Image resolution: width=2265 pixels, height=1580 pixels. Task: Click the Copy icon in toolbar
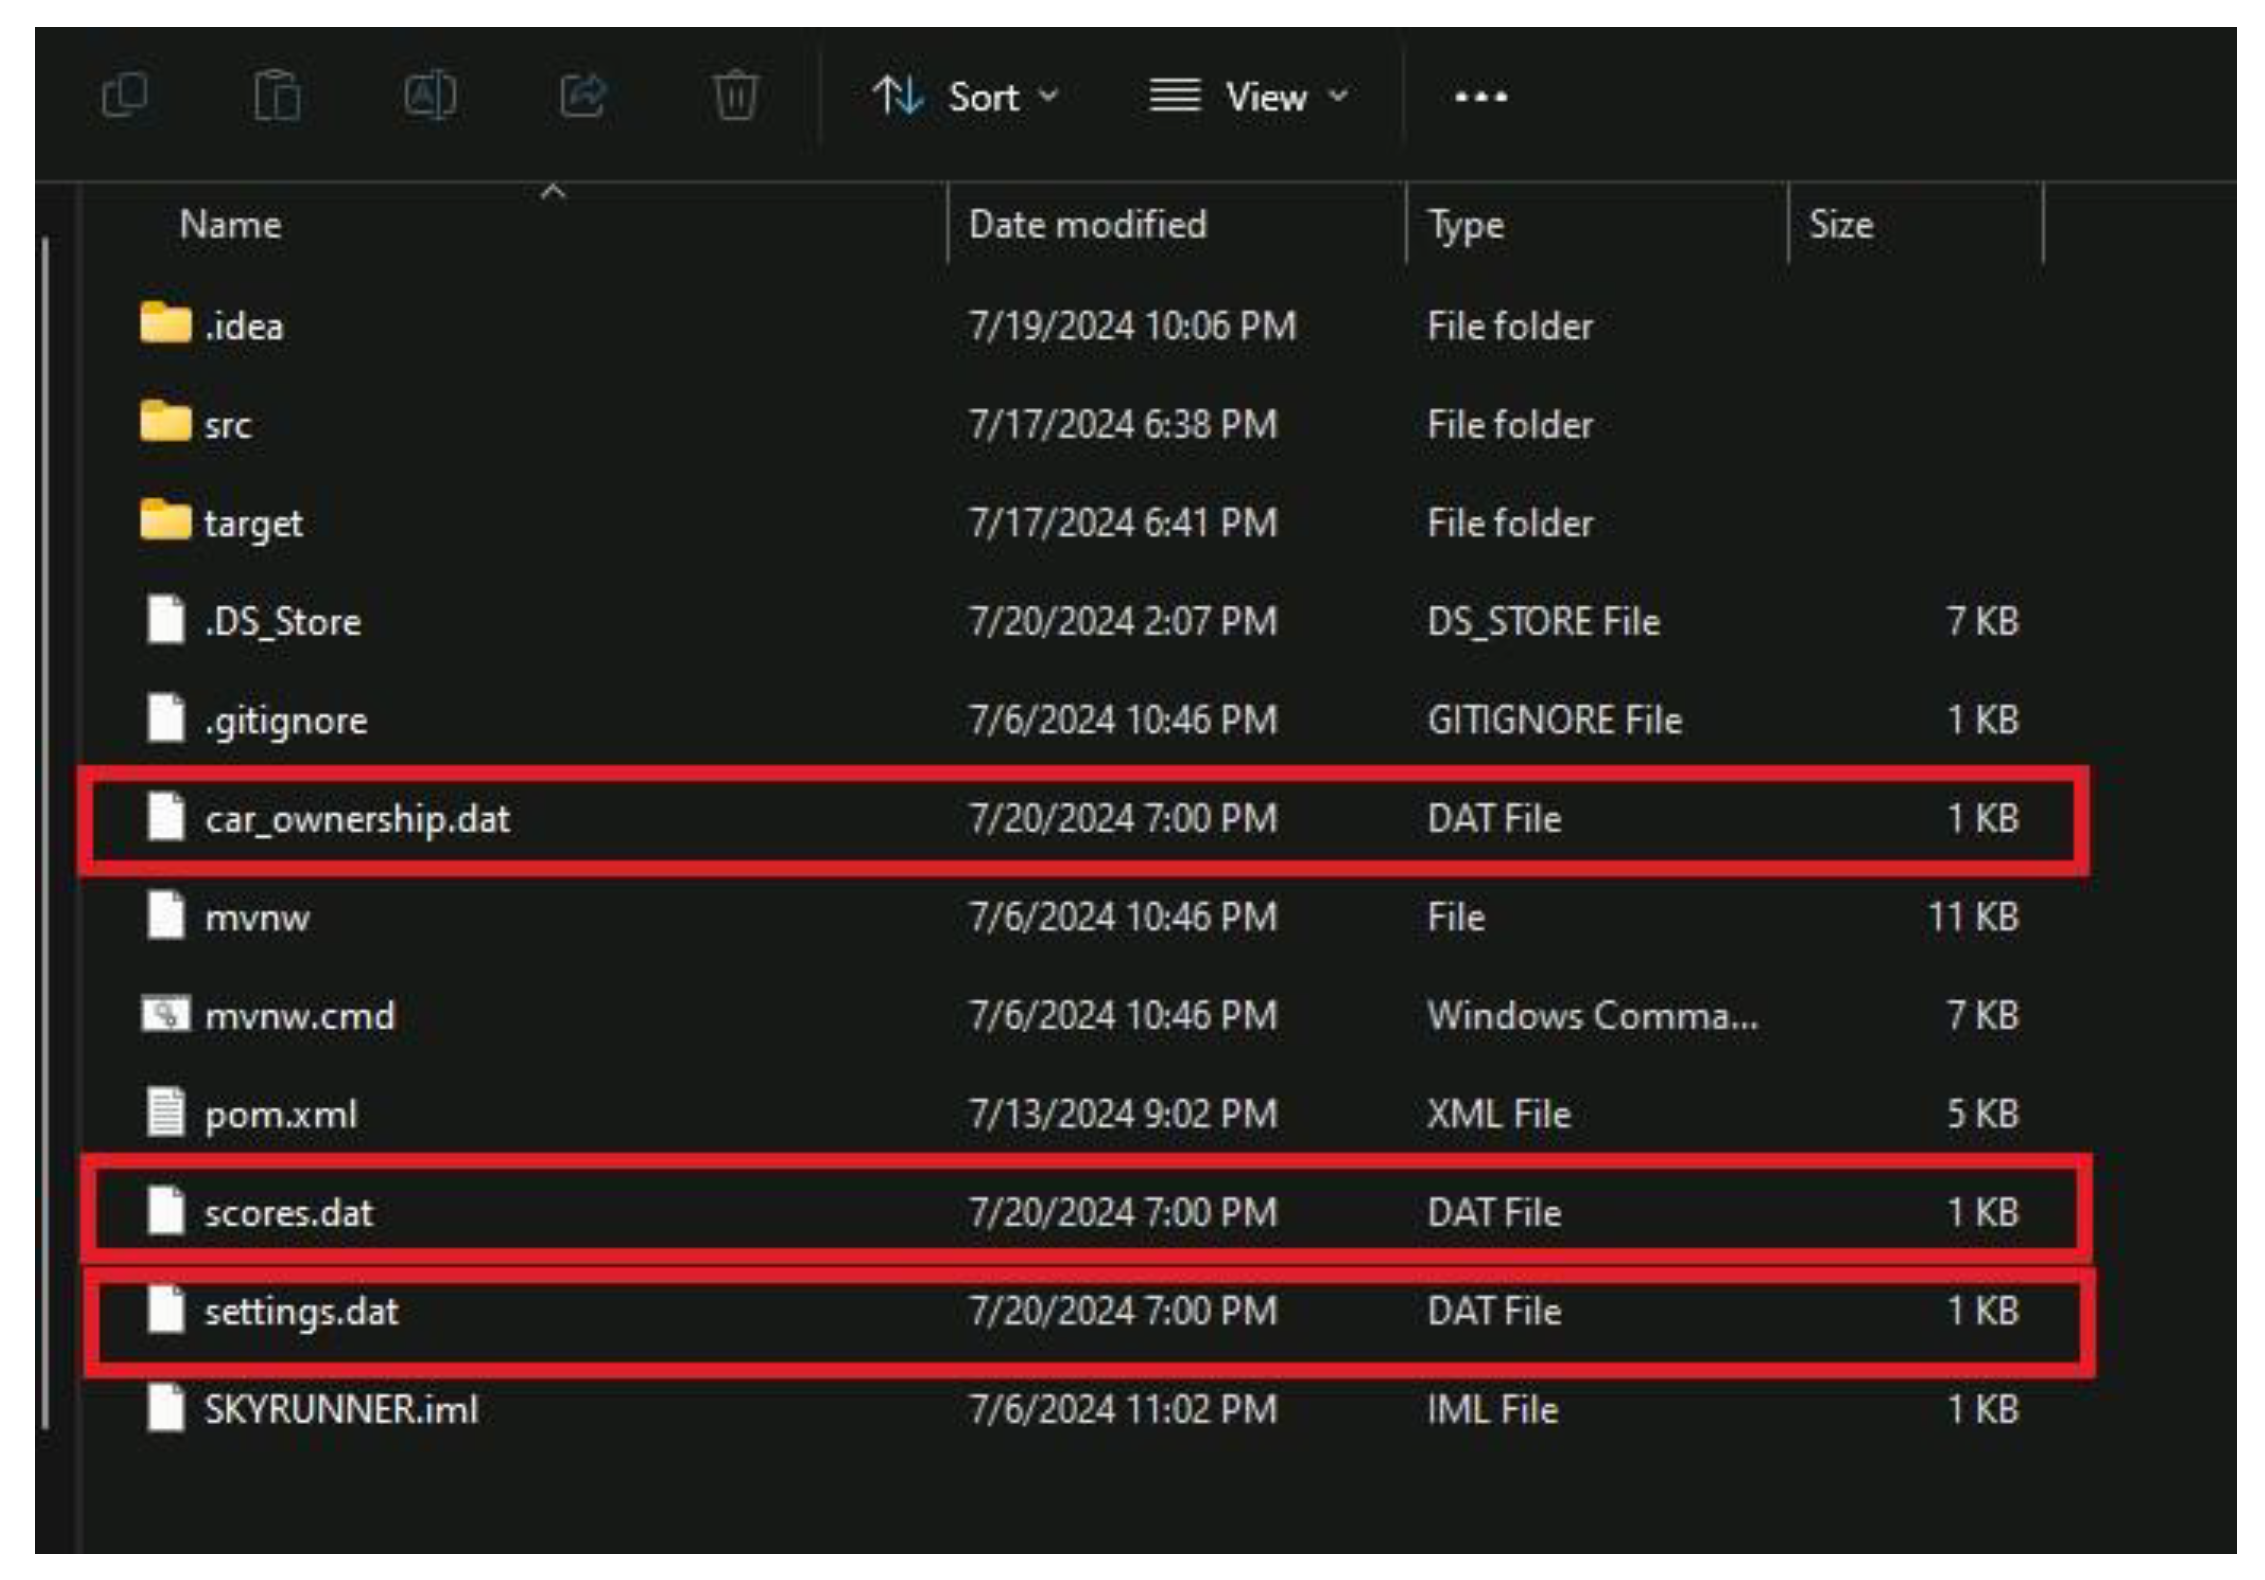(x=125, y=96)
